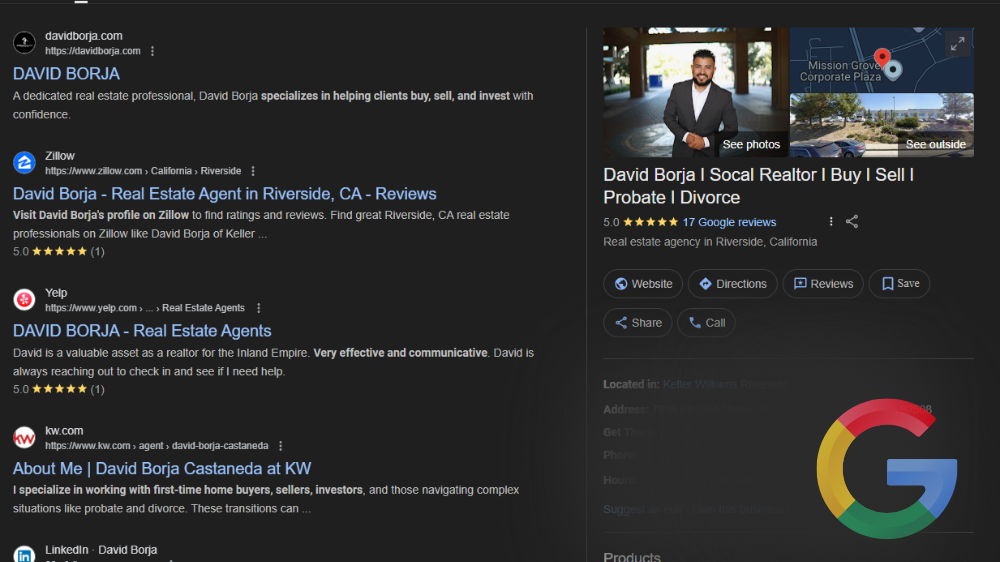Open the See outside street view
The image size is (1000, 562).
click(881, 125)
